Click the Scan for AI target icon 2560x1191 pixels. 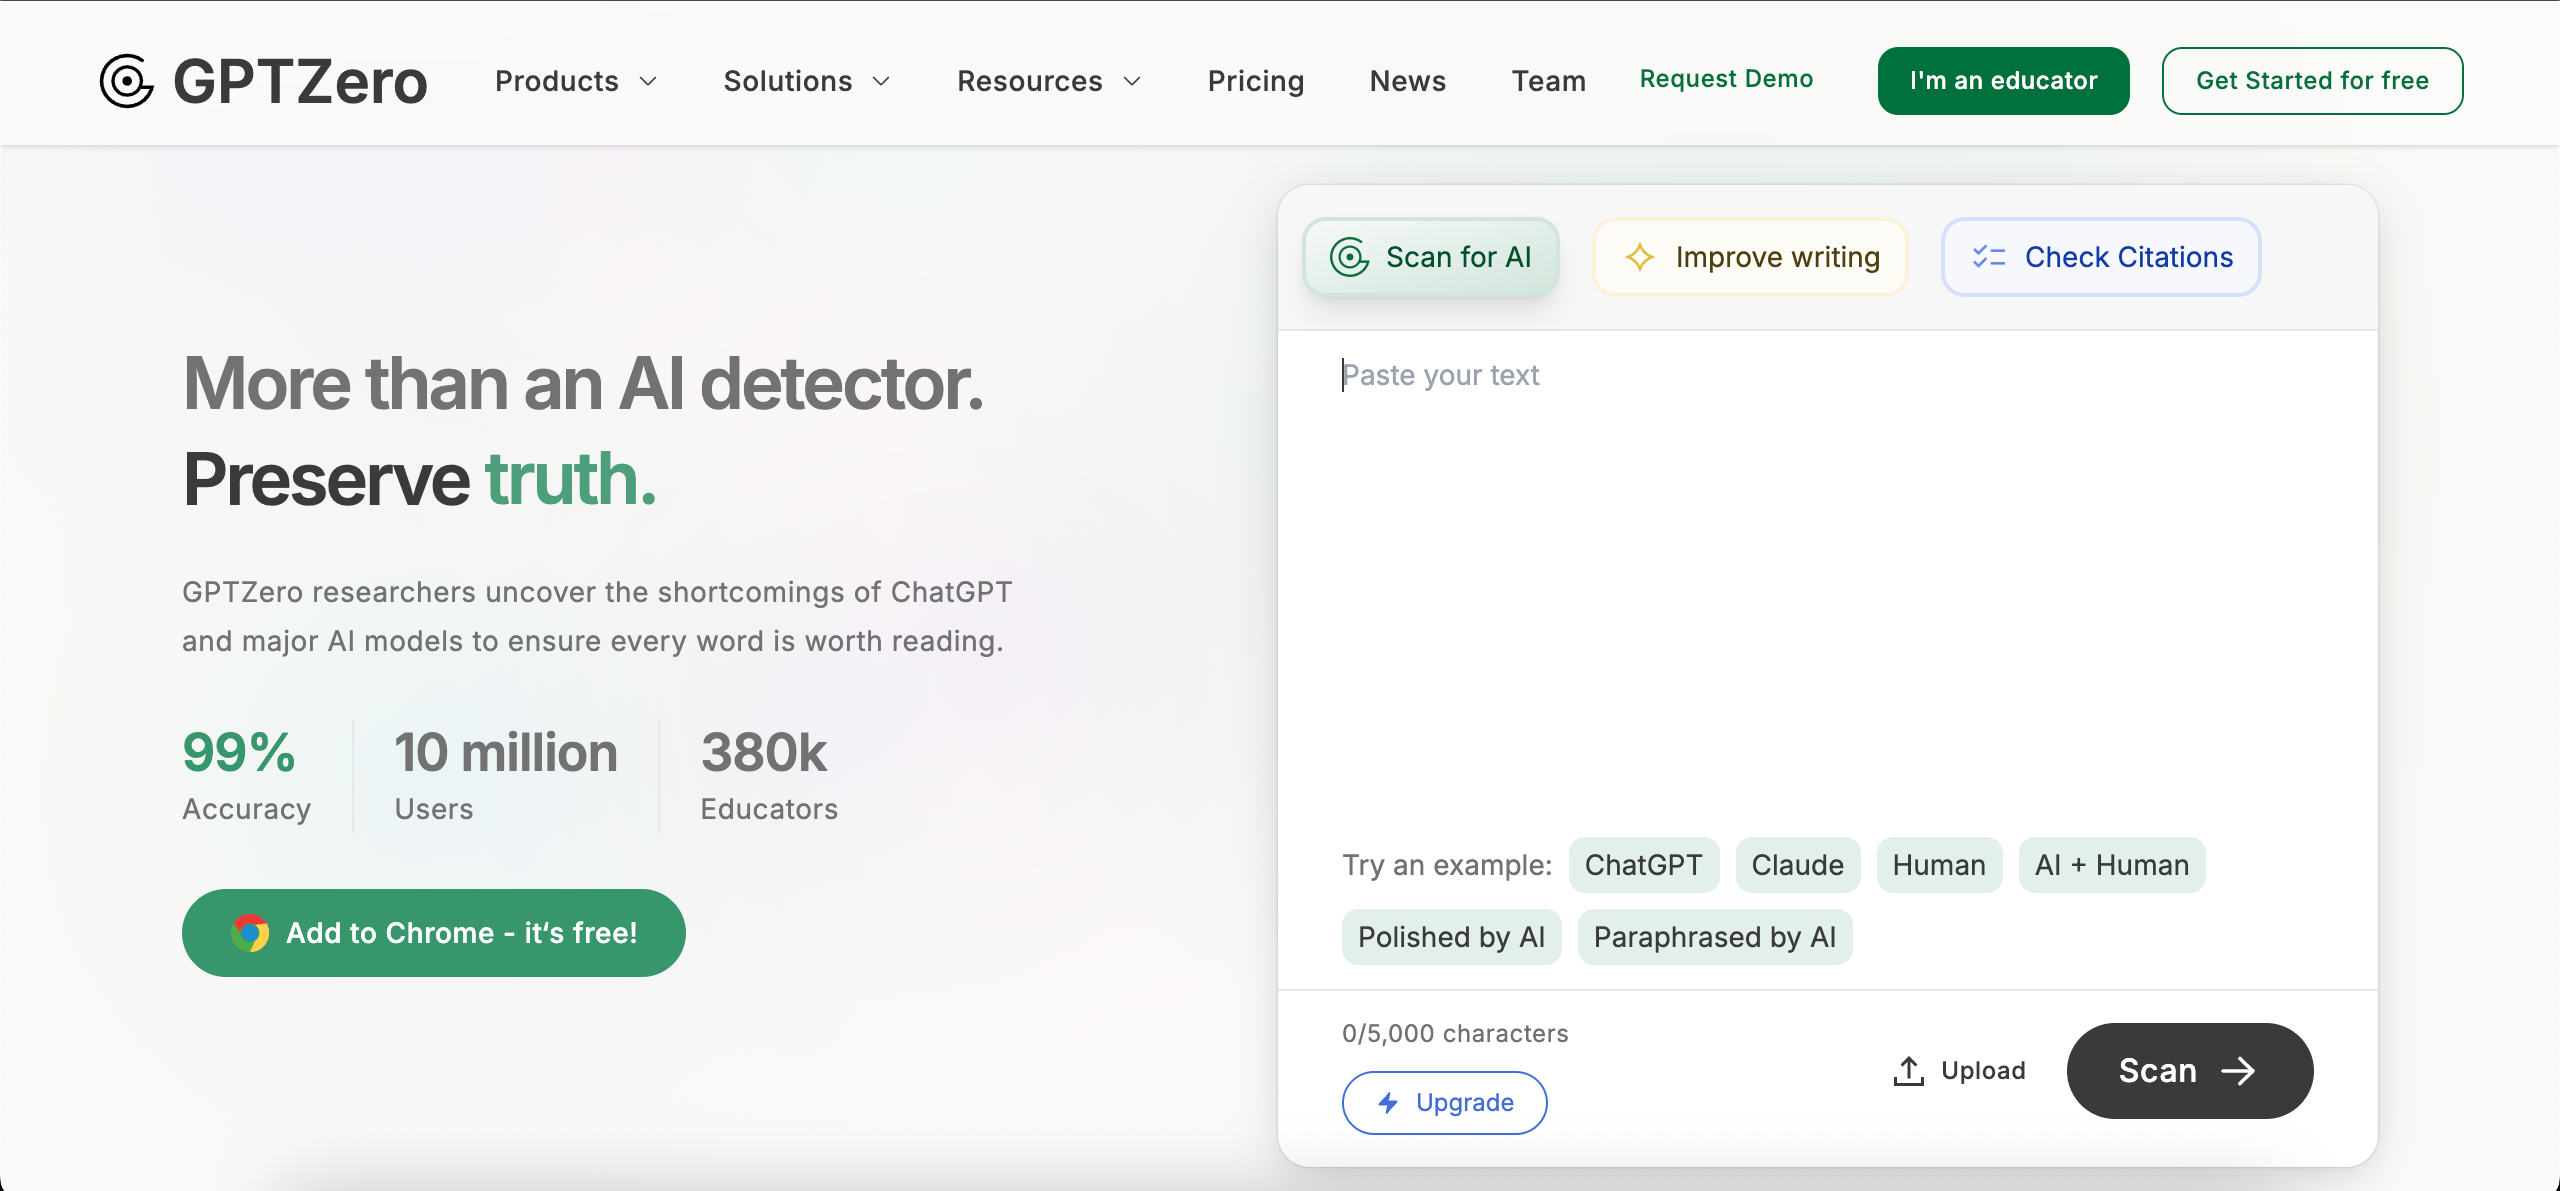click(1349, 257)
